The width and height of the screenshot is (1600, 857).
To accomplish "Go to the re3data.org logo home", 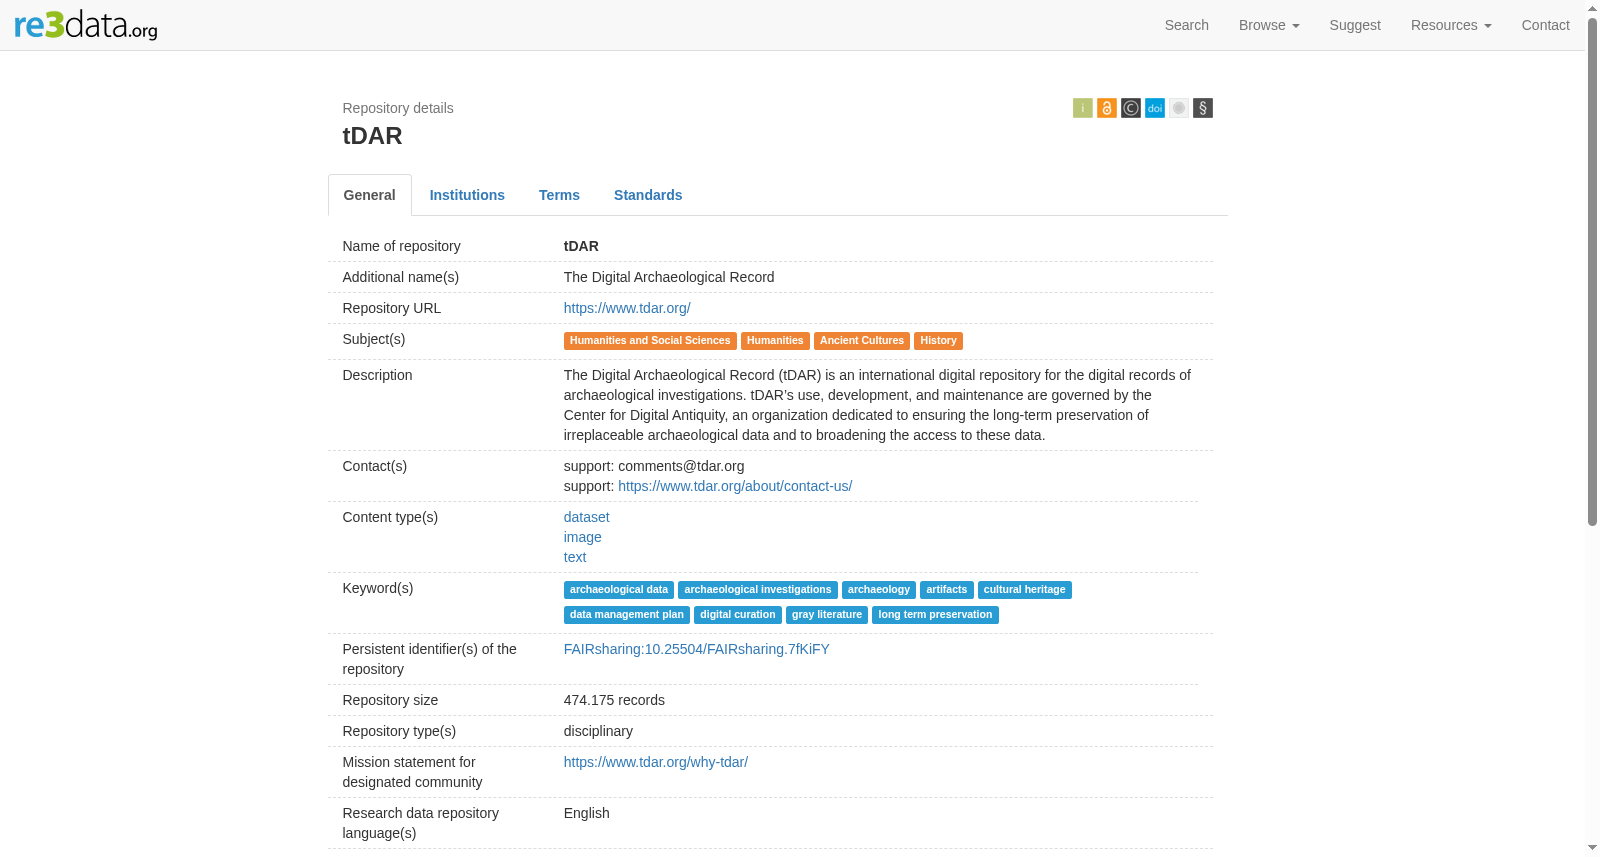I will pyautogui.click(x=86, y=25).
